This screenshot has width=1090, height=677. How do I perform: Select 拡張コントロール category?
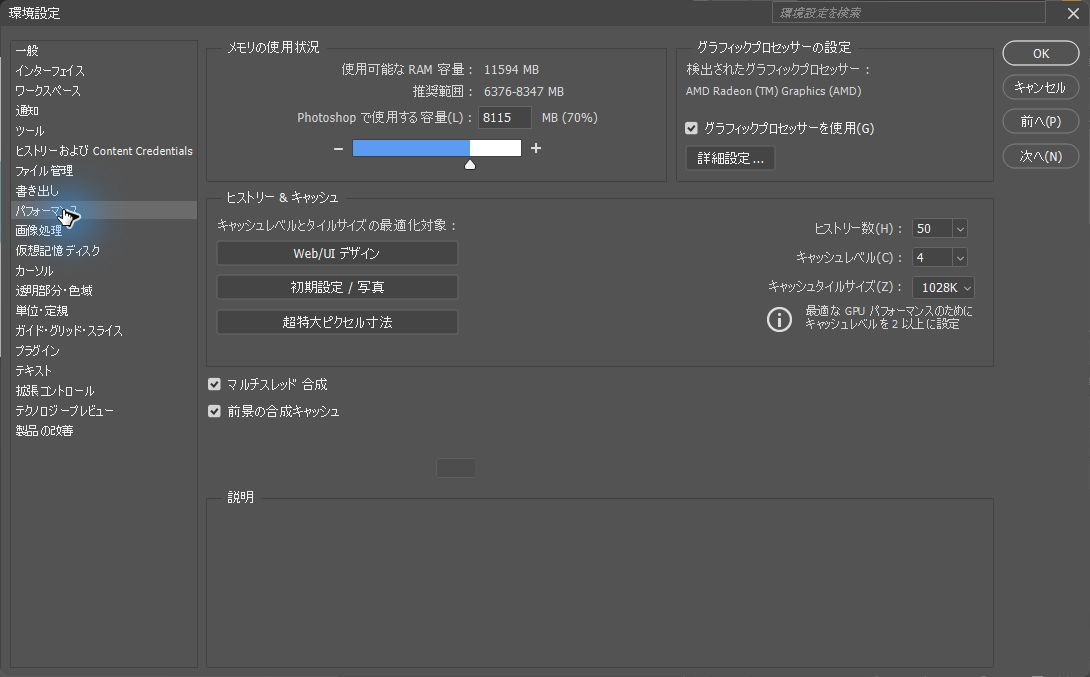[x=104, y=391]
